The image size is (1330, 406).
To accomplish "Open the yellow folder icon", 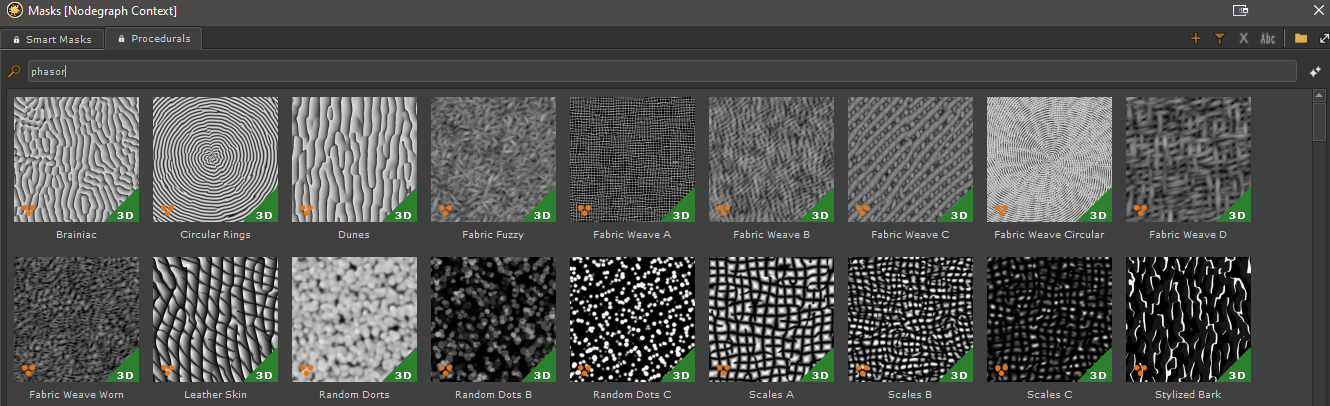I will tap(1301, 39).
